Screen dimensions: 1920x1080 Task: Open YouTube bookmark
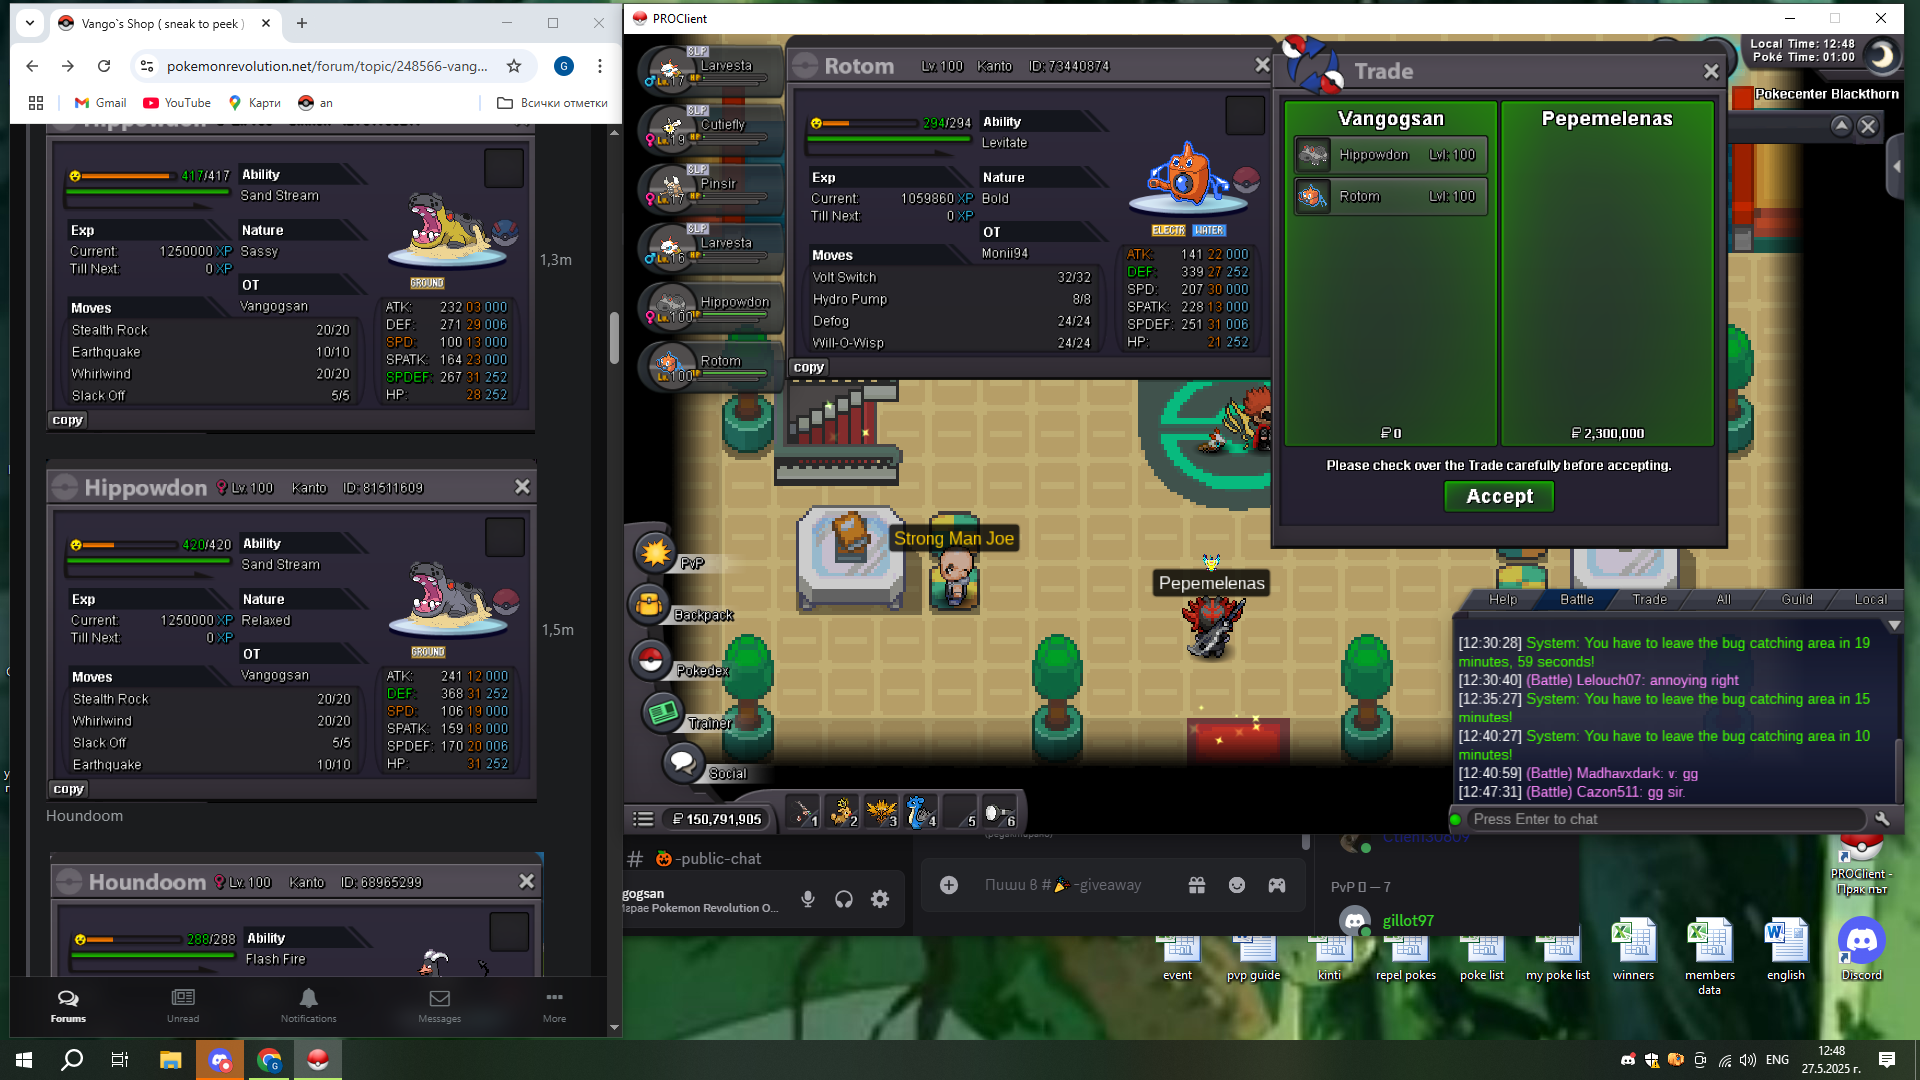(x=177, y=103)
